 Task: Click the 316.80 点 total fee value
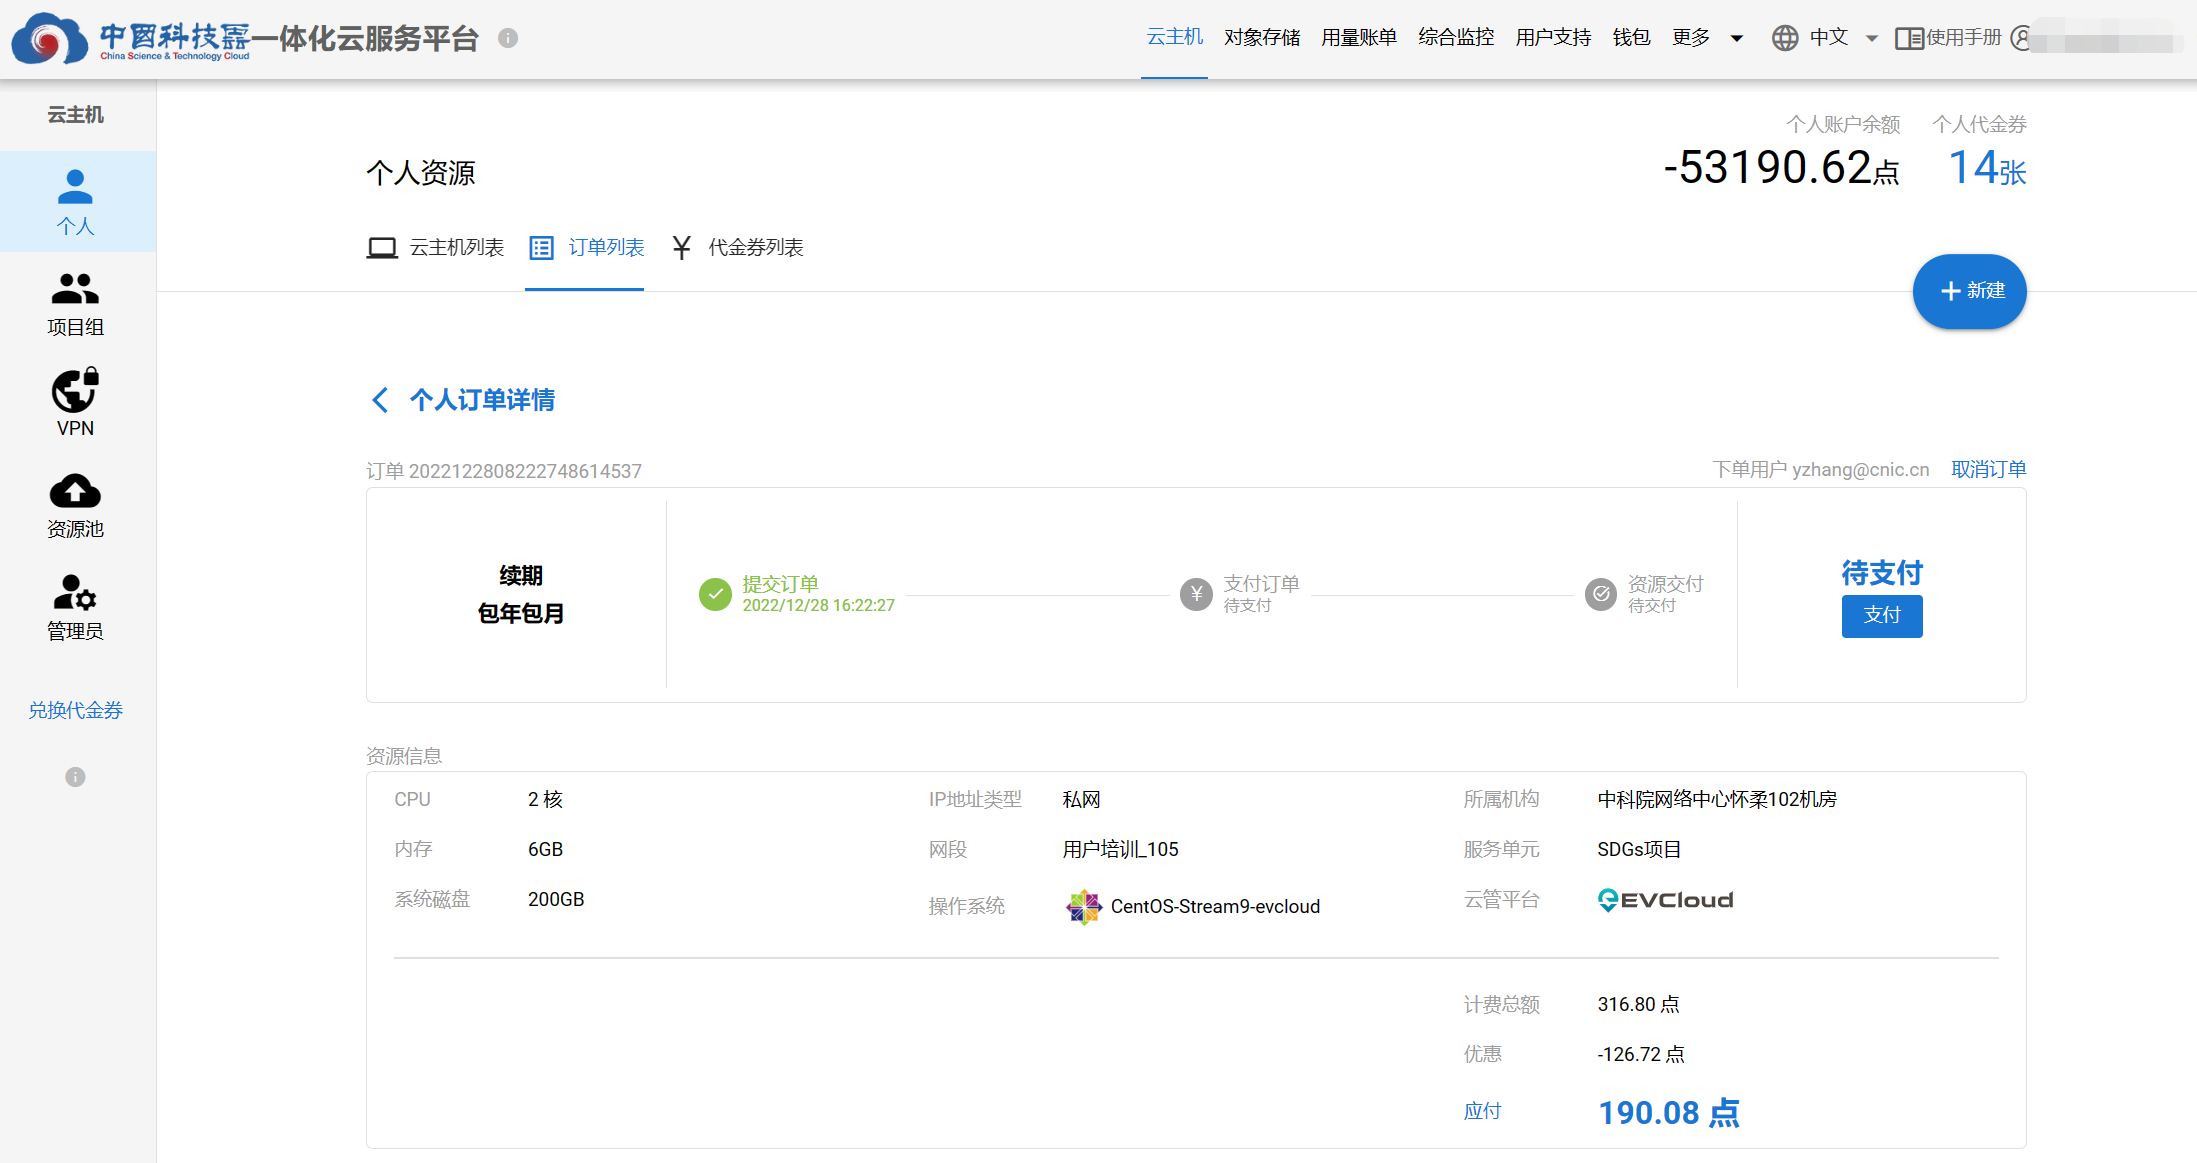[1638, 1004]
